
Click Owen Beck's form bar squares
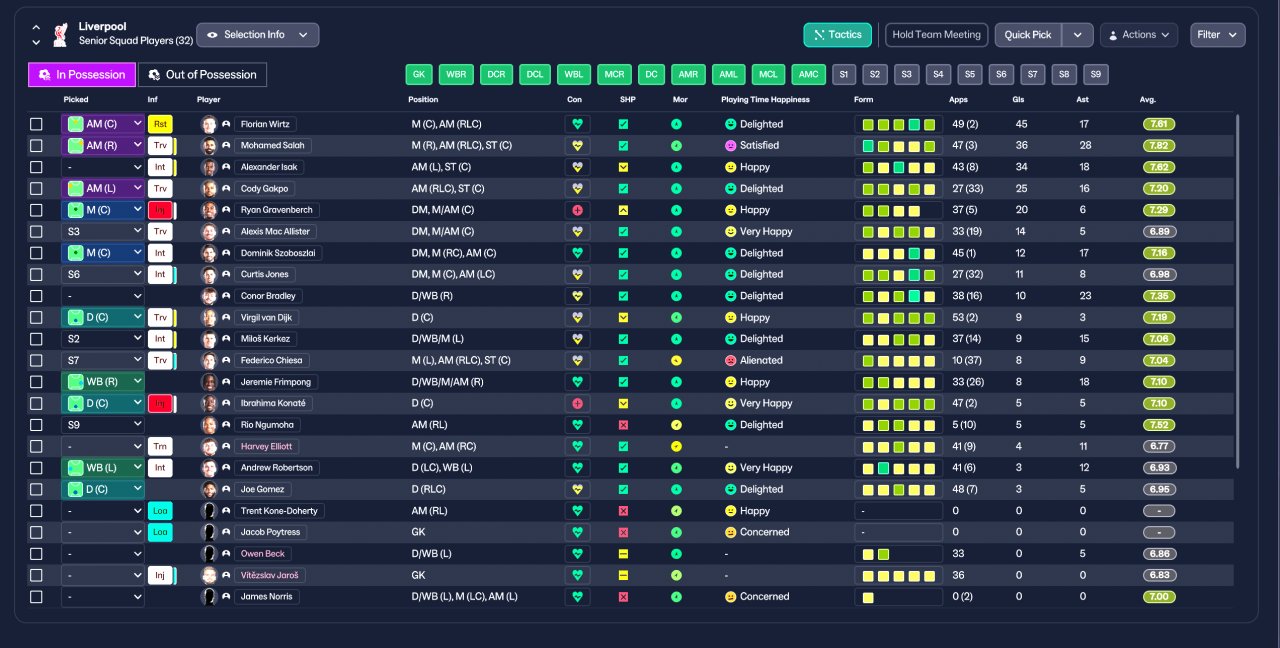click(x=876, y=554)
